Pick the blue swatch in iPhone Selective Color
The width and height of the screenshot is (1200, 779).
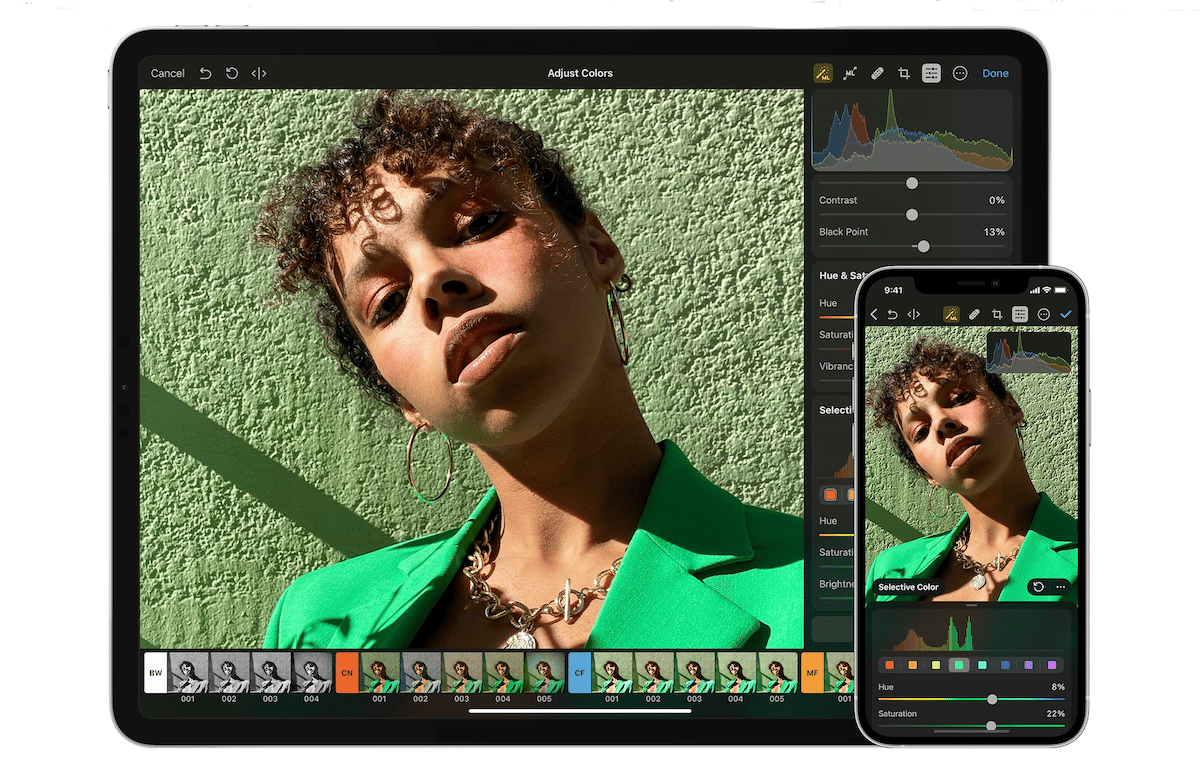pyautogui.click(x=1005, y=665)
